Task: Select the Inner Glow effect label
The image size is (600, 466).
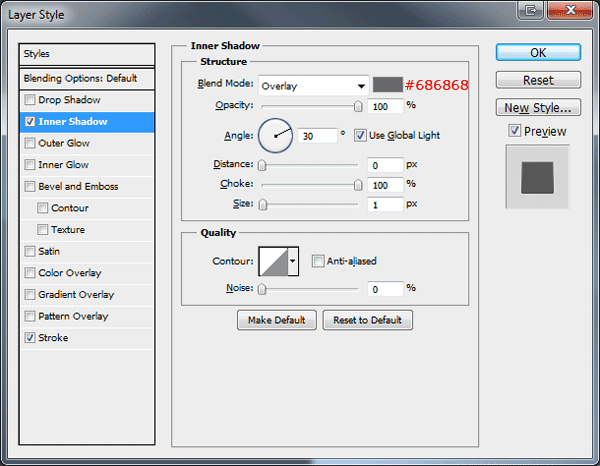Action: (64, 165)
